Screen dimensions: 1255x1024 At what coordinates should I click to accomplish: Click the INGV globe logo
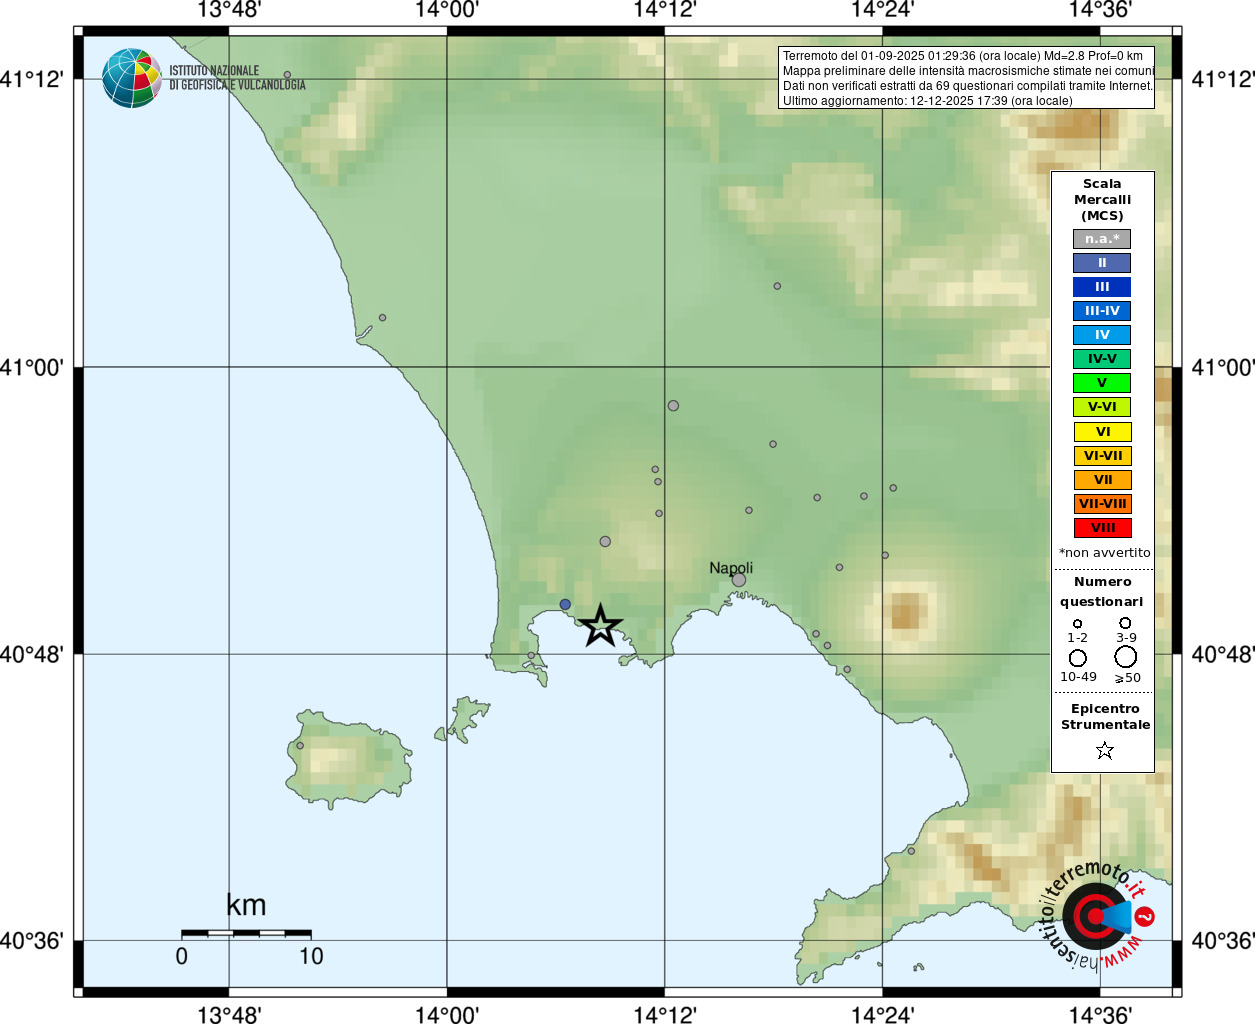(131, 78)
